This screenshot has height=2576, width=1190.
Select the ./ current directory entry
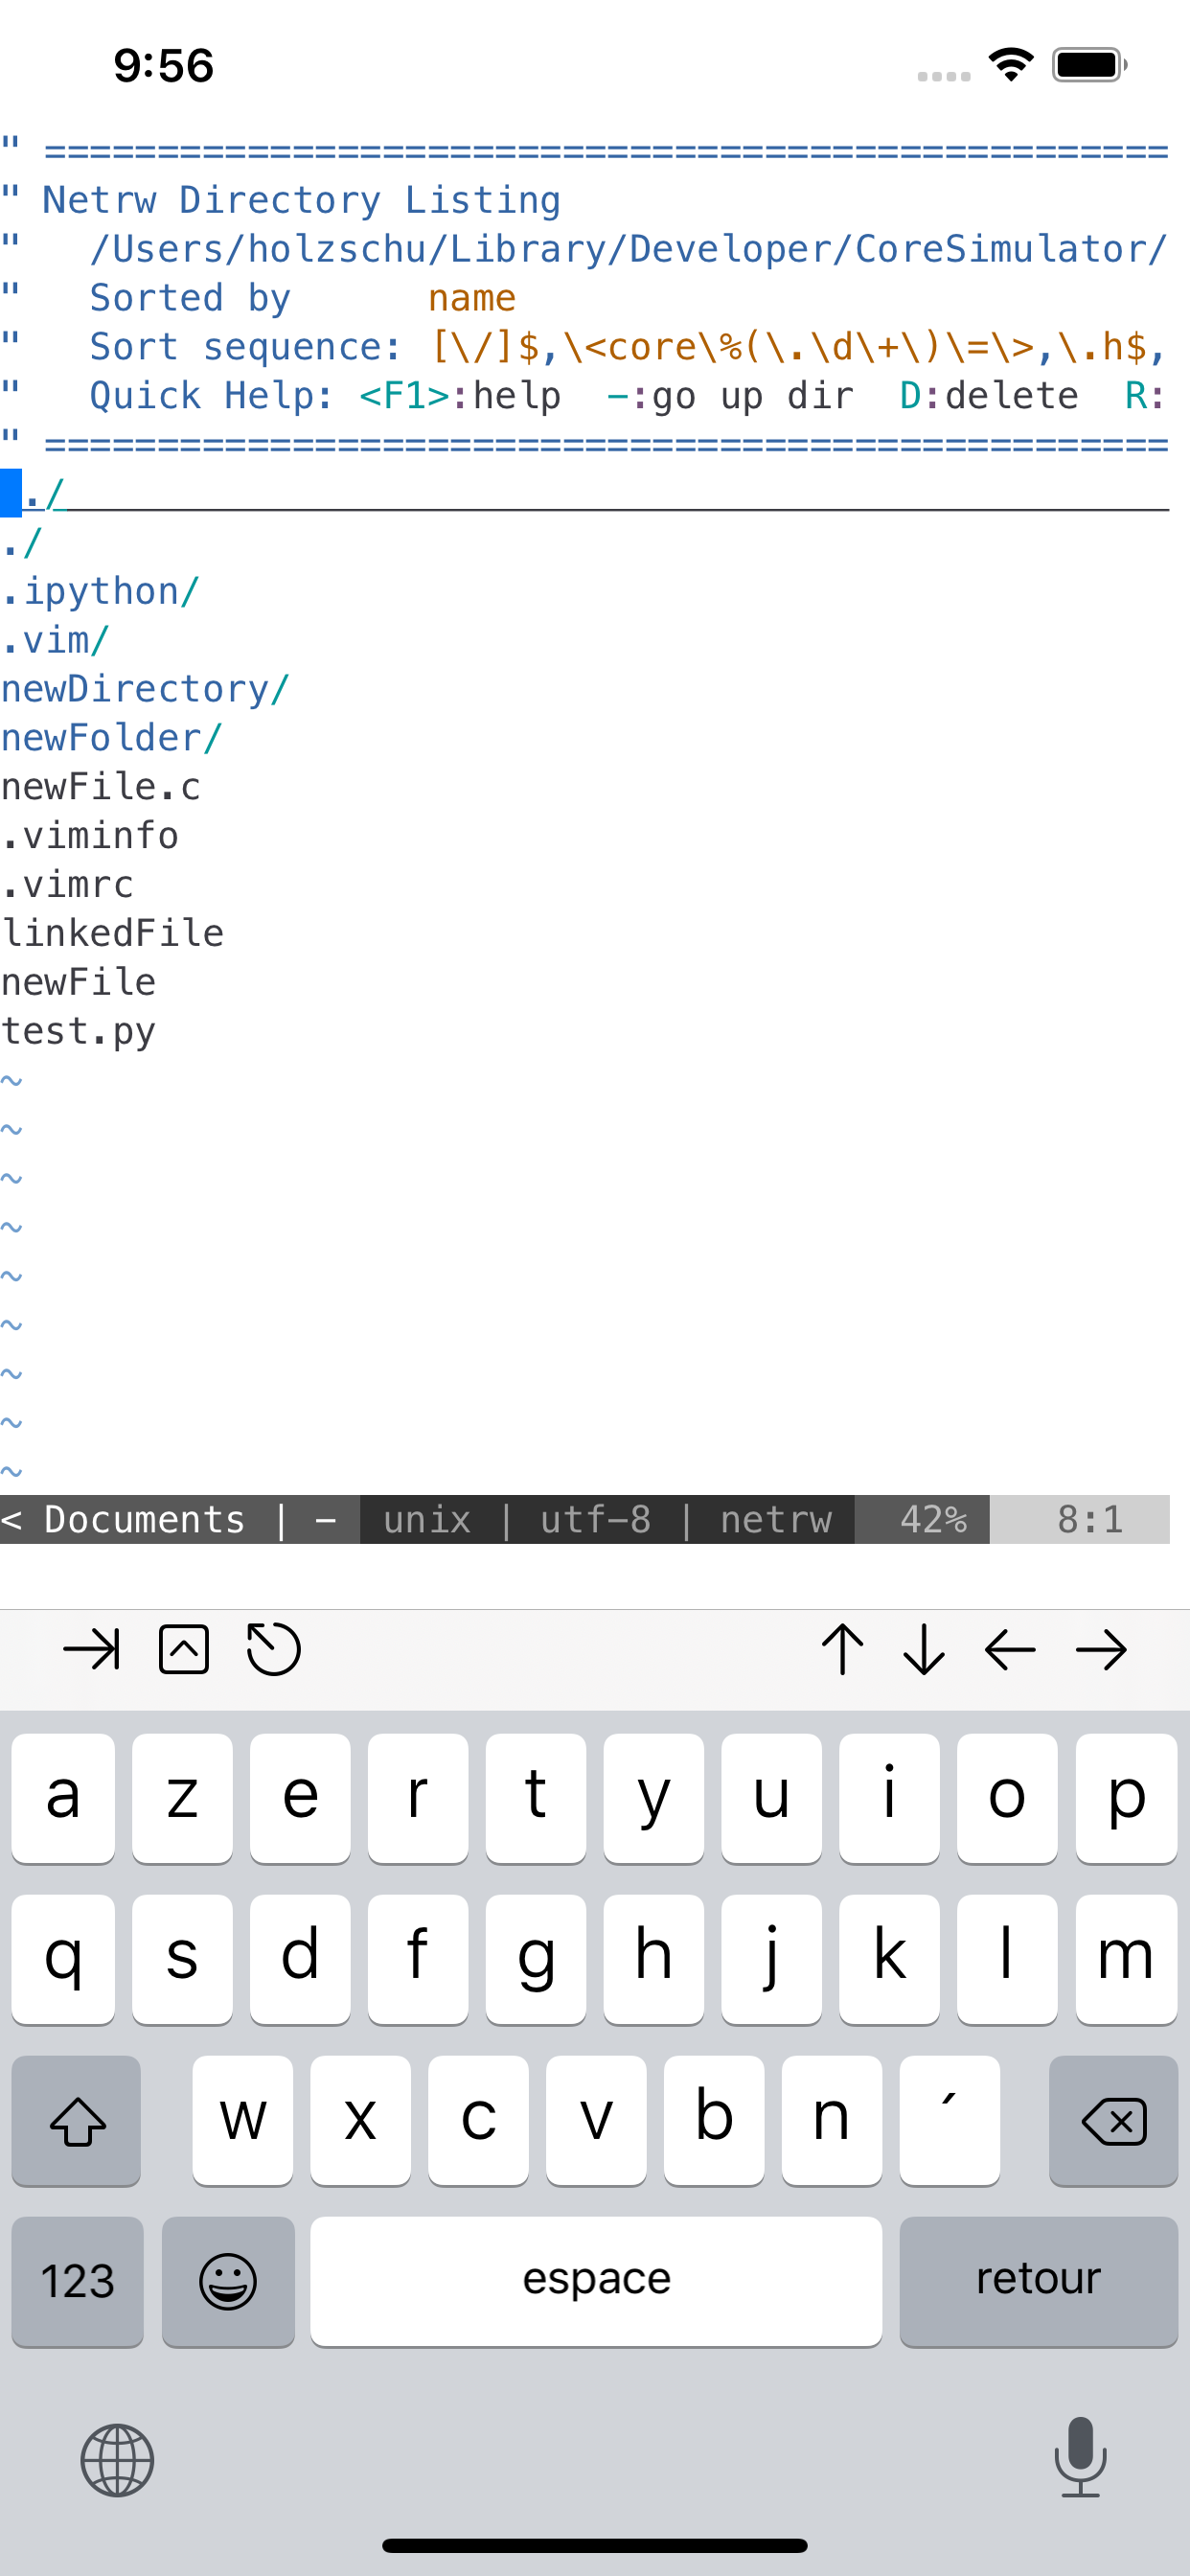pyautogui.click(x=21, y=542)
